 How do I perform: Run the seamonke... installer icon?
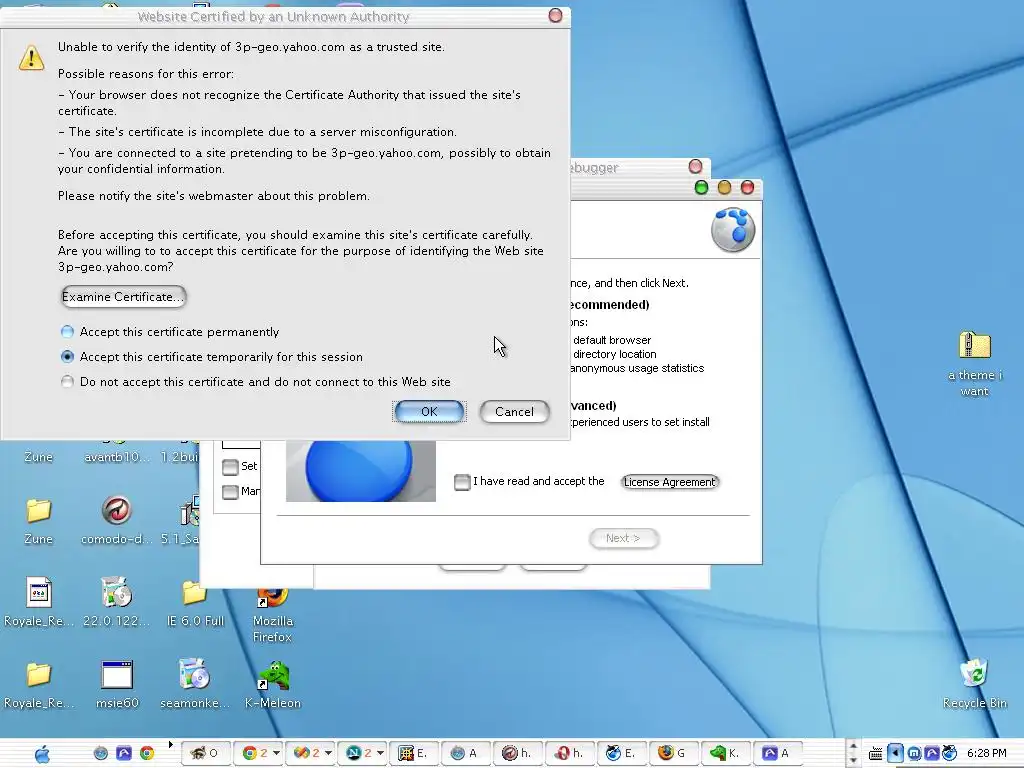(194, 674)
